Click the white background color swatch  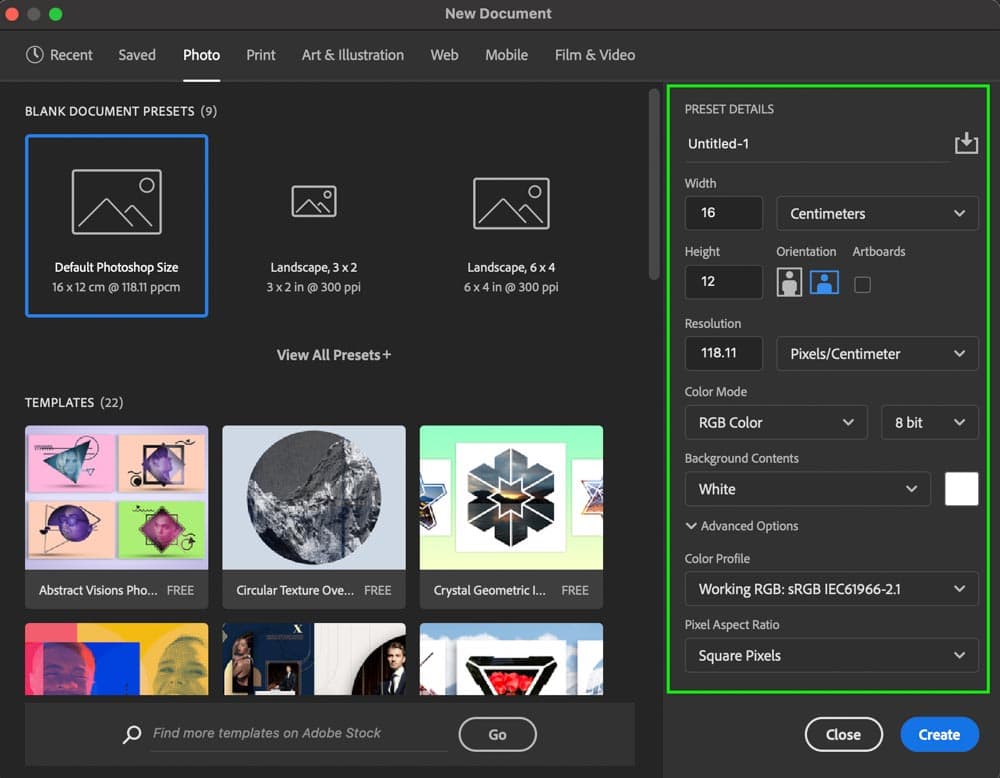tap(962, 489)
